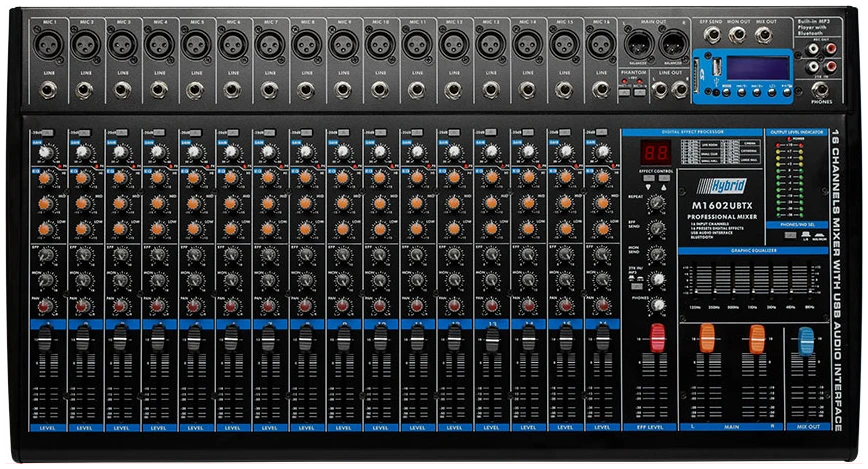Click channel 1's white GAIN knob
868x469 pixels.
[46, 152]
